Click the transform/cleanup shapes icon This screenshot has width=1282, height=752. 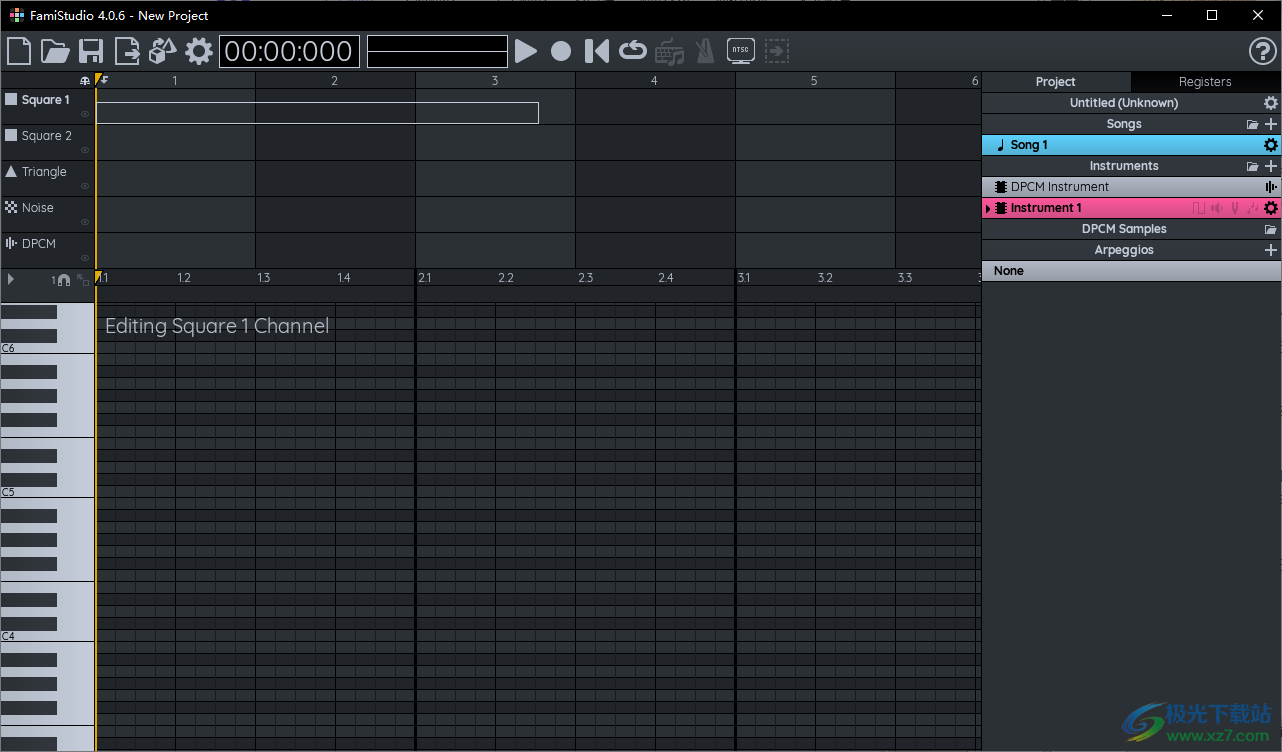point(163,51)
